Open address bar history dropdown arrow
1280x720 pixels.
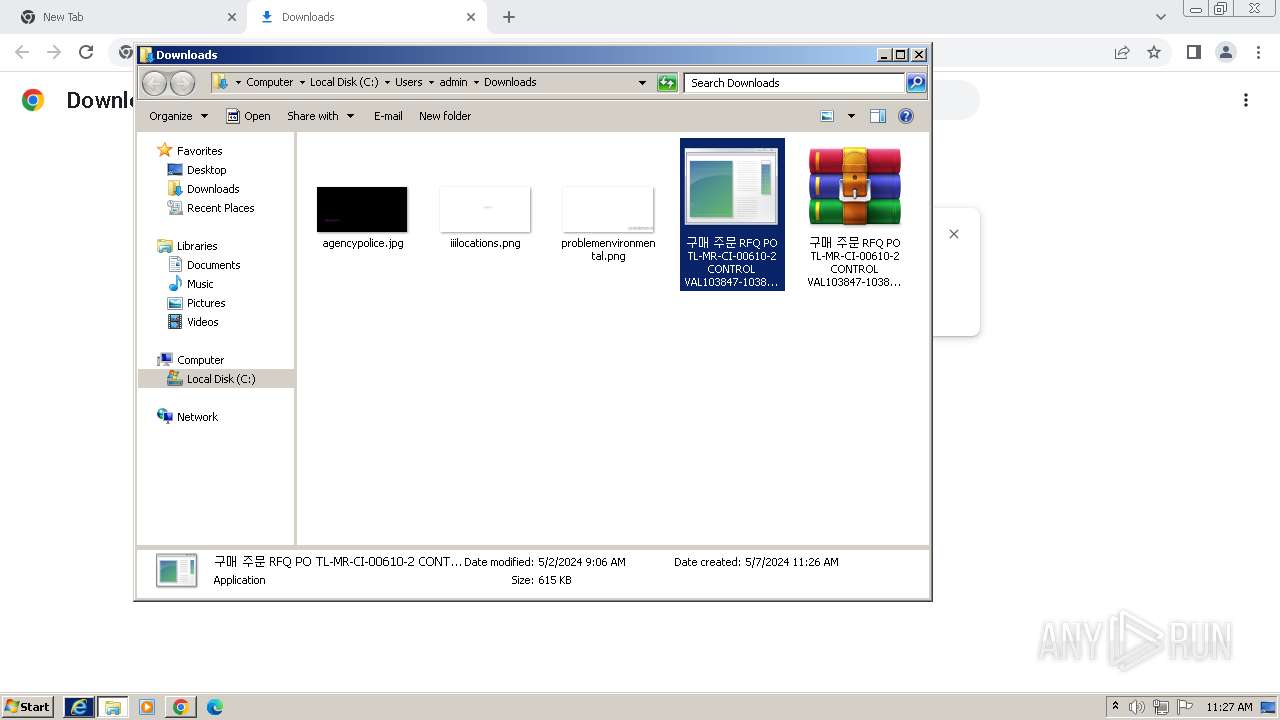coord(642,83)
